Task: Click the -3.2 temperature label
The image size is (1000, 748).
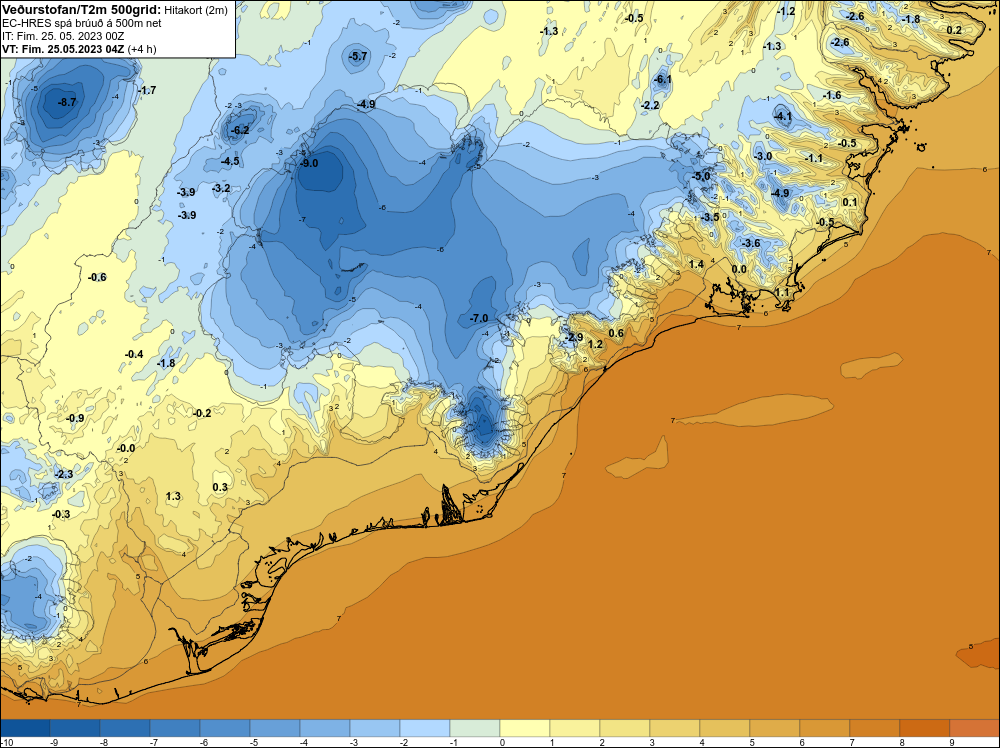Action: (221, 189)
